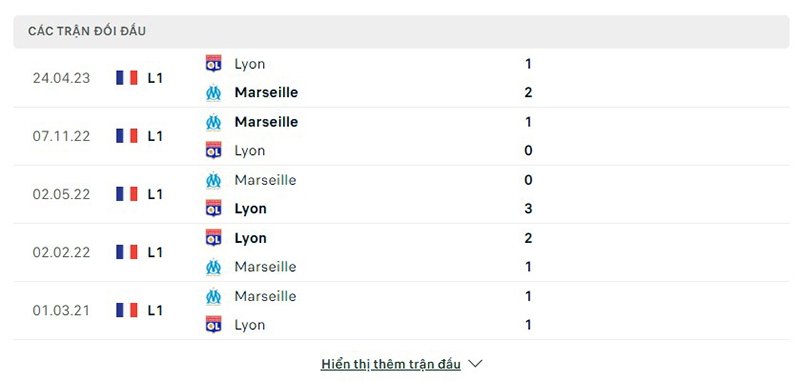Click Hiển thị thêm trận đấu link
The width and height of the screenshot is (800, 381).
[x=391, y=364]
